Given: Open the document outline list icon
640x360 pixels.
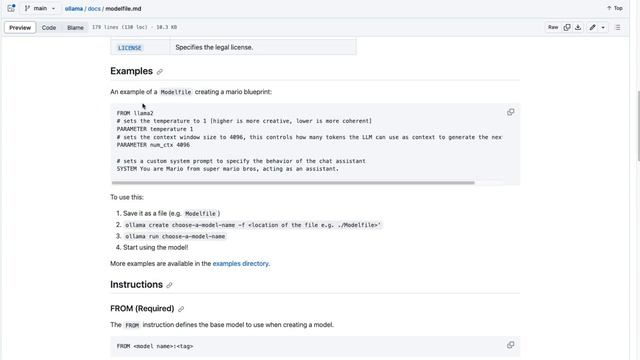Looking at the screenshot, I should 618,27.
